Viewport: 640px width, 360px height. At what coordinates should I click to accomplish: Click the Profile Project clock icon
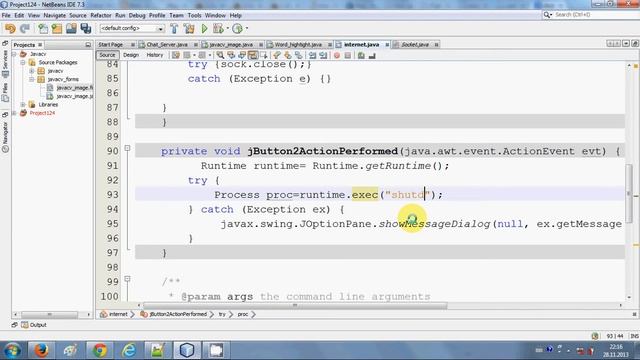pos(237,29)
